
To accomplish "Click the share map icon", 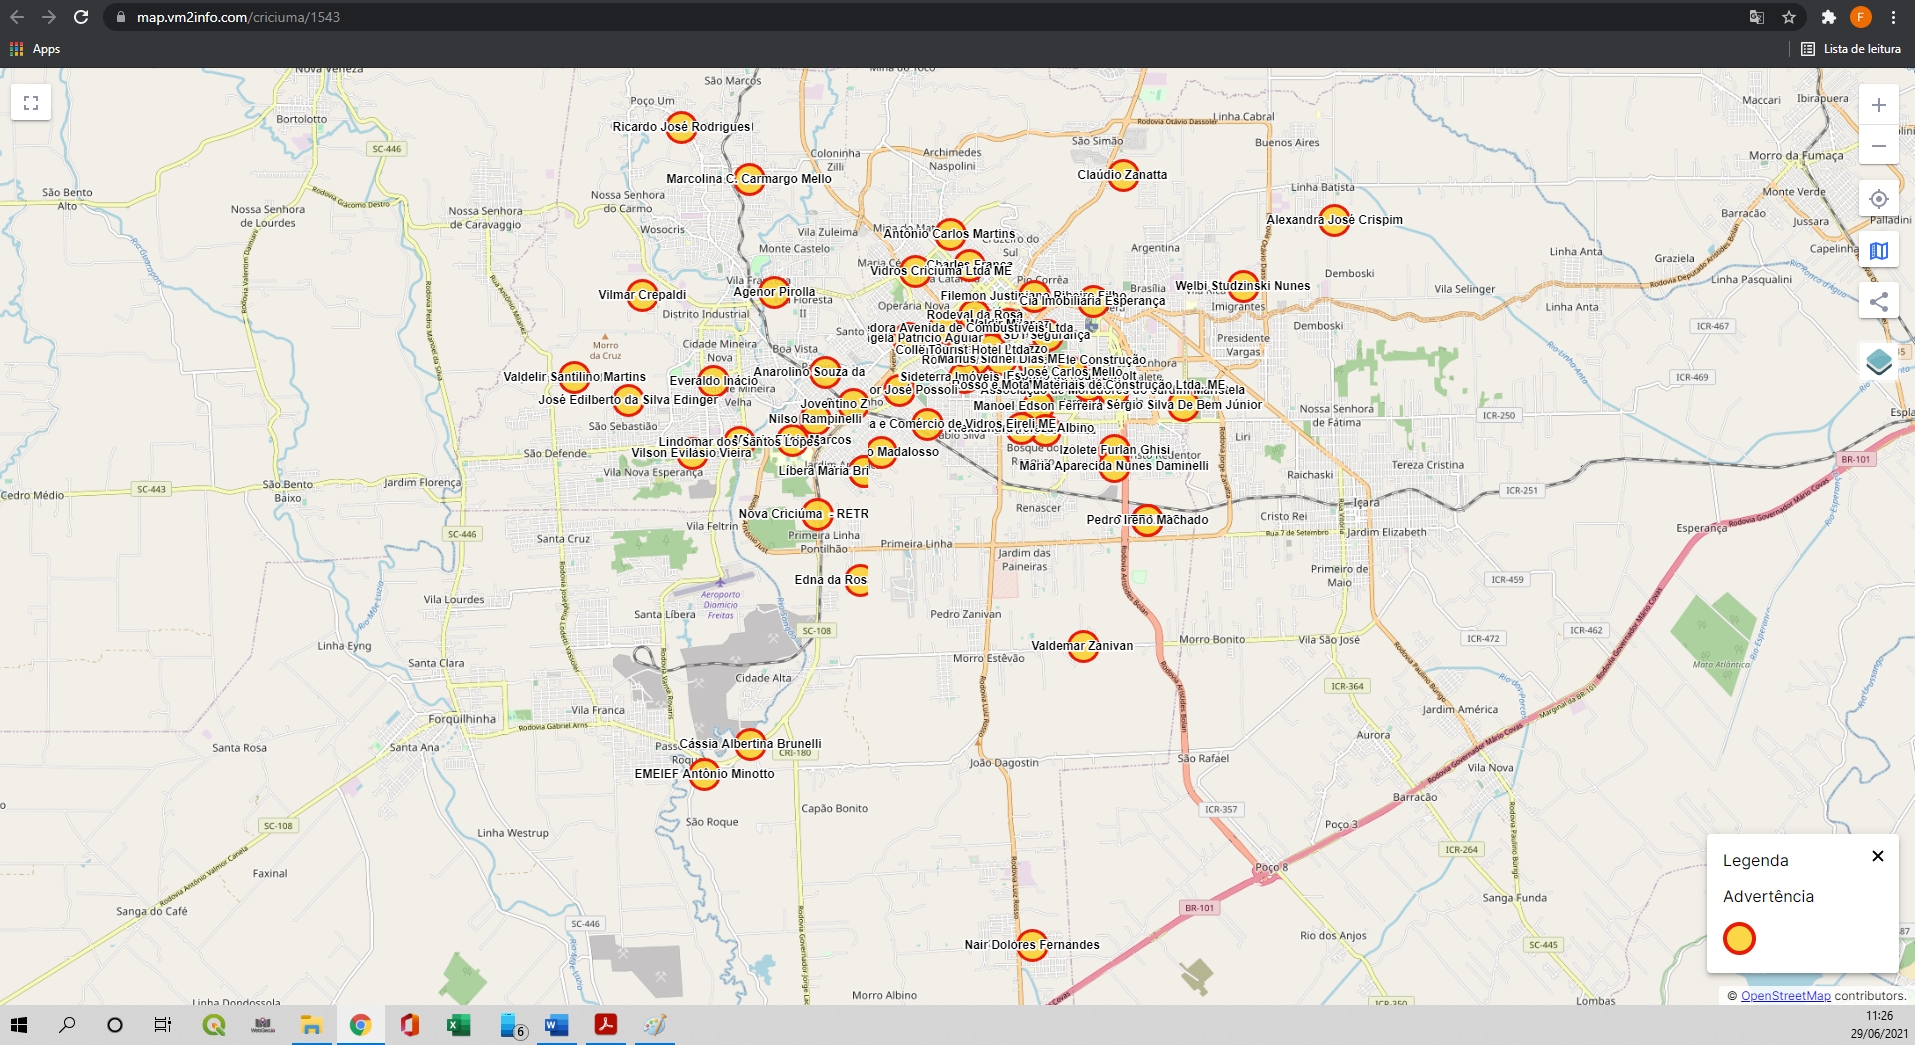I will 1878,301.
